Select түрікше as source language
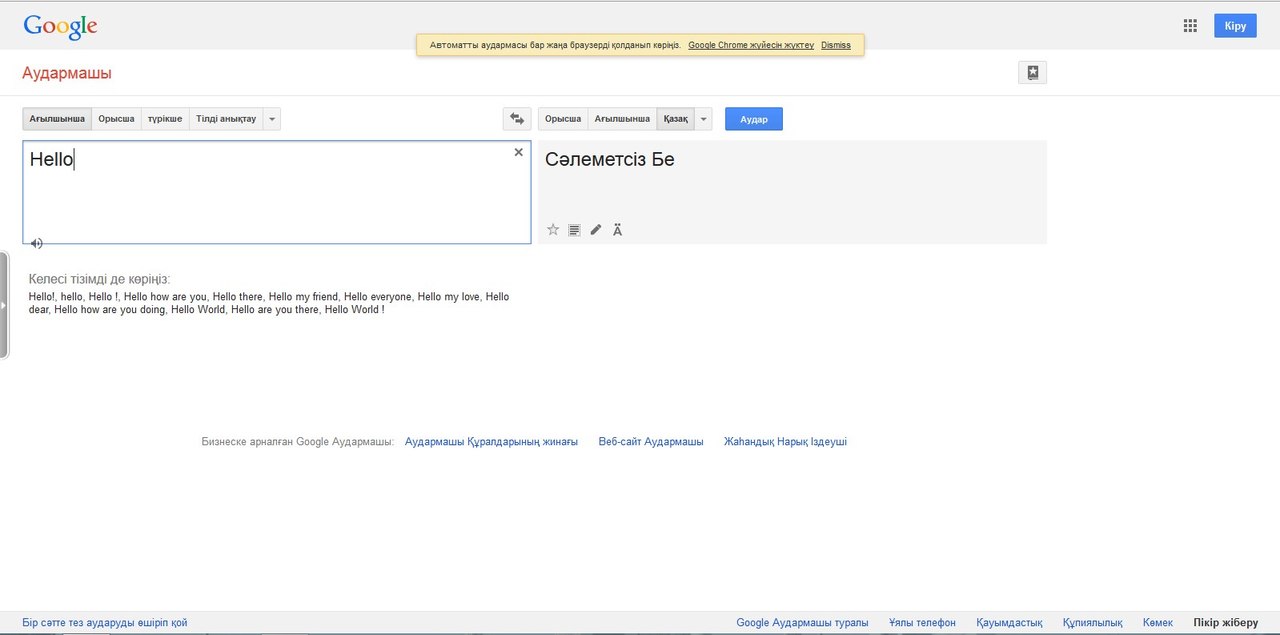Screen dimensions: 1280x635 [x=165, y=119]
